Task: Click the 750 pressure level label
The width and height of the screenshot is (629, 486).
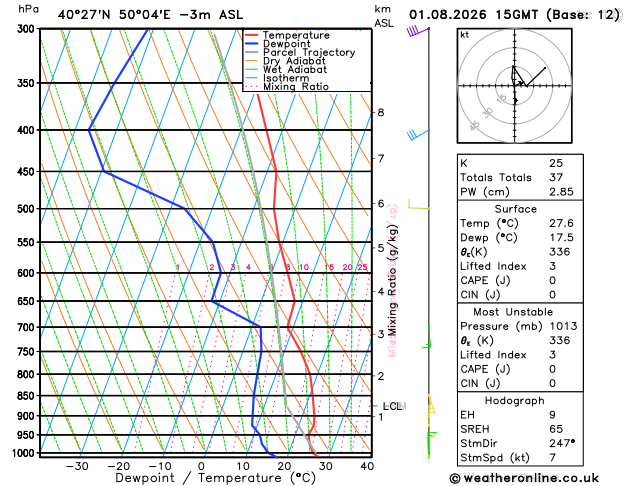Action: click(x=28, y=352)
